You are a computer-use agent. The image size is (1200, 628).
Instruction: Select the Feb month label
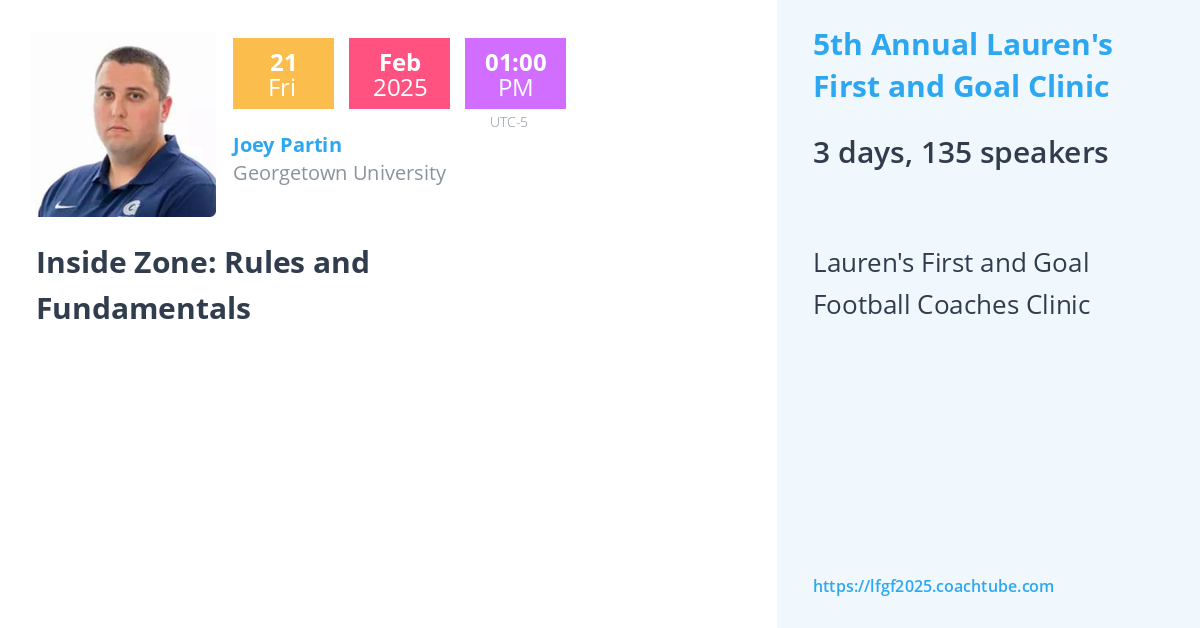[x=399, y=62]
